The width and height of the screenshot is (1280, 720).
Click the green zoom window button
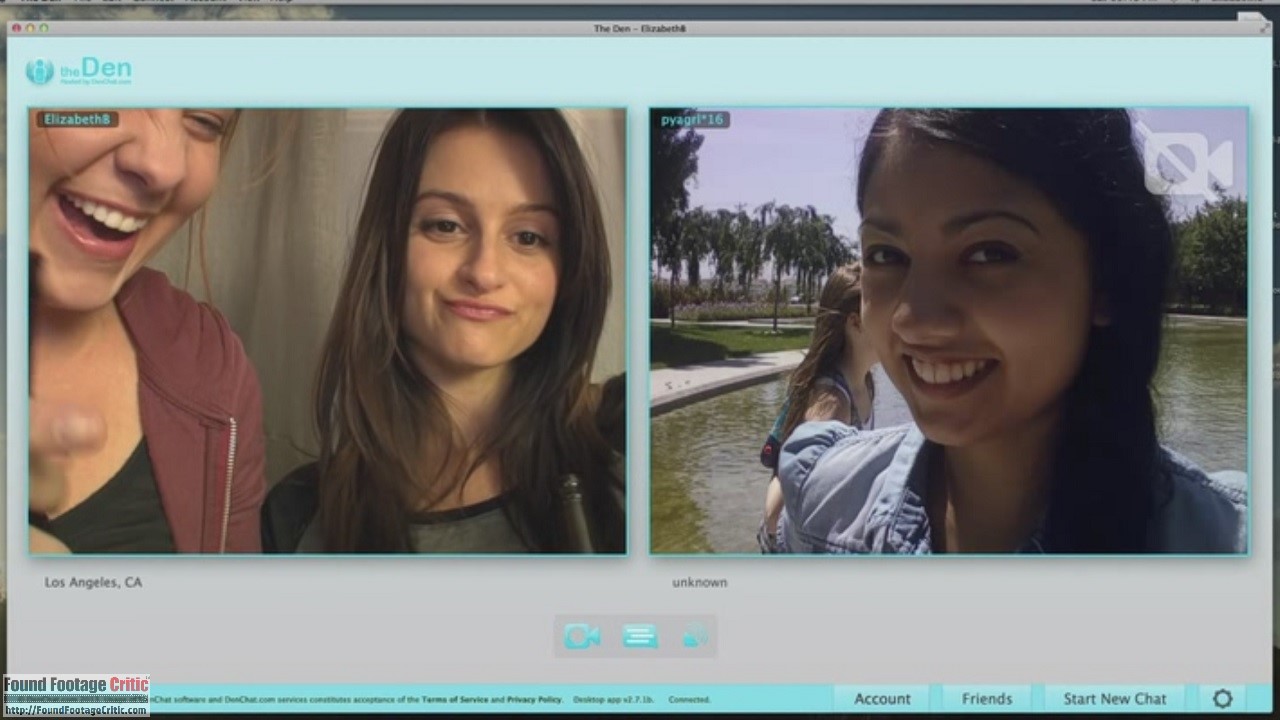point(43,28)
